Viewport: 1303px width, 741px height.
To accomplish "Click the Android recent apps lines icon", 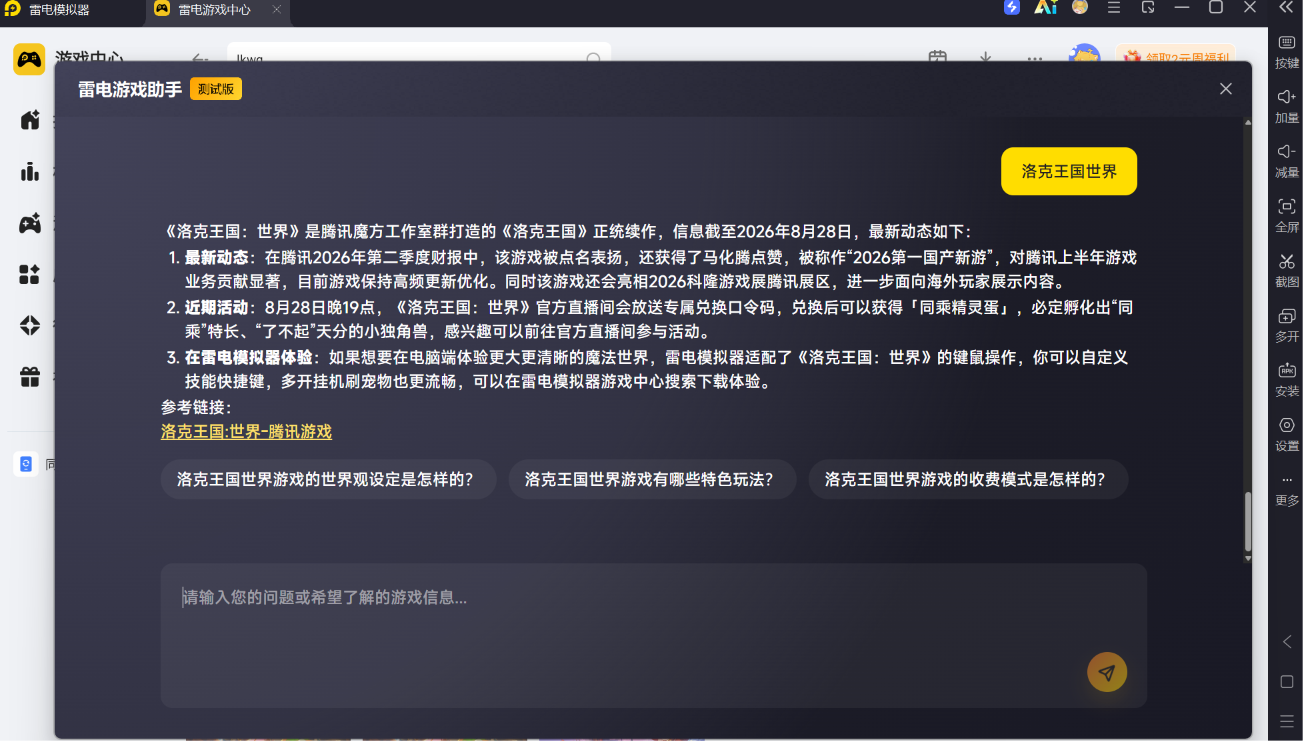I will 1287,721.
